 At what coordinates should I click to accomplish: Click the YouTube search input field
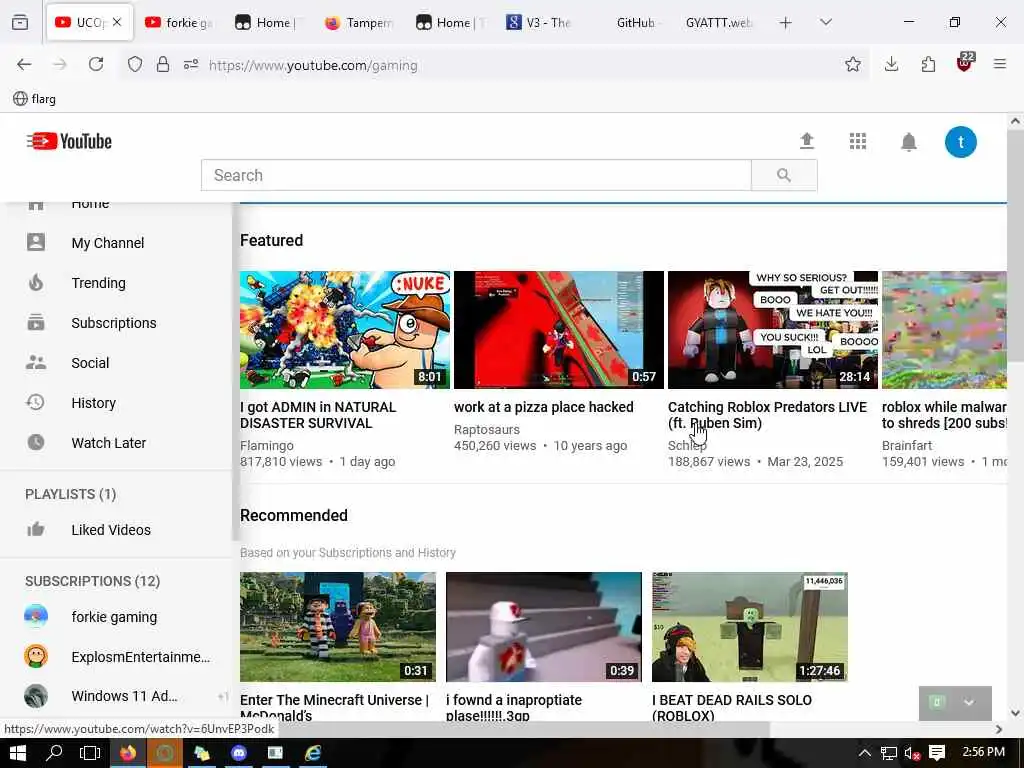(x=476, y=175)
